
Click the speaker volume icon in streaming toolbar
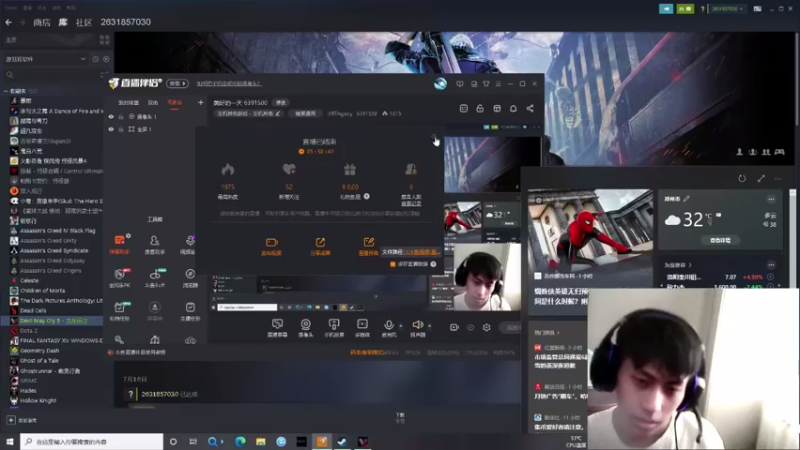point(417,324)
